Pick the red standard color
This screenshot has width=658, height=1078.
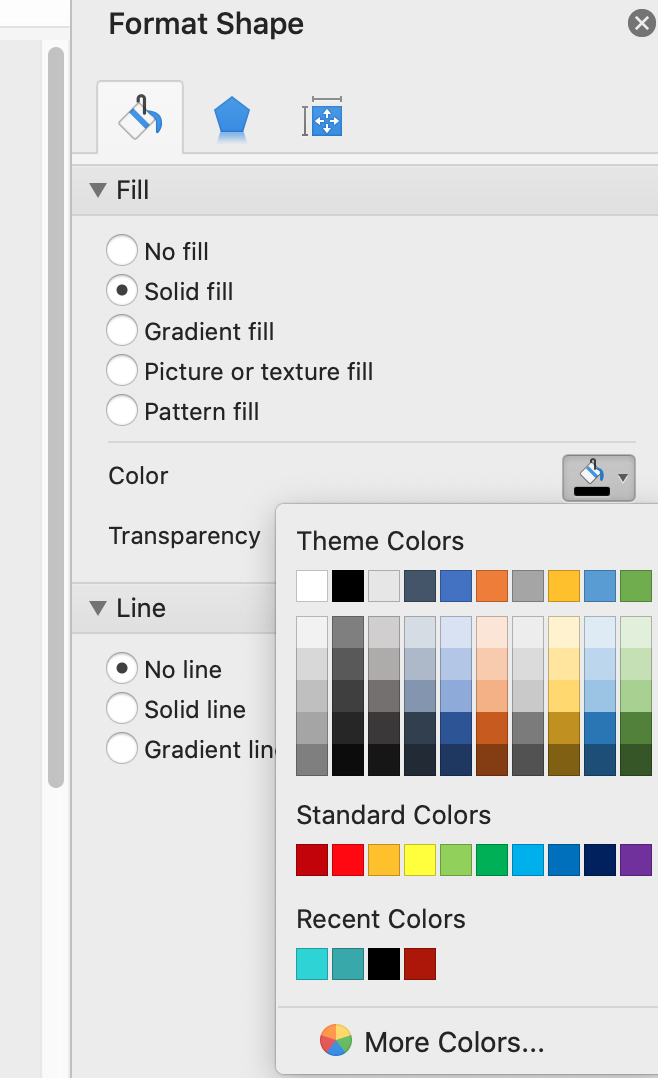pos(347,860)
